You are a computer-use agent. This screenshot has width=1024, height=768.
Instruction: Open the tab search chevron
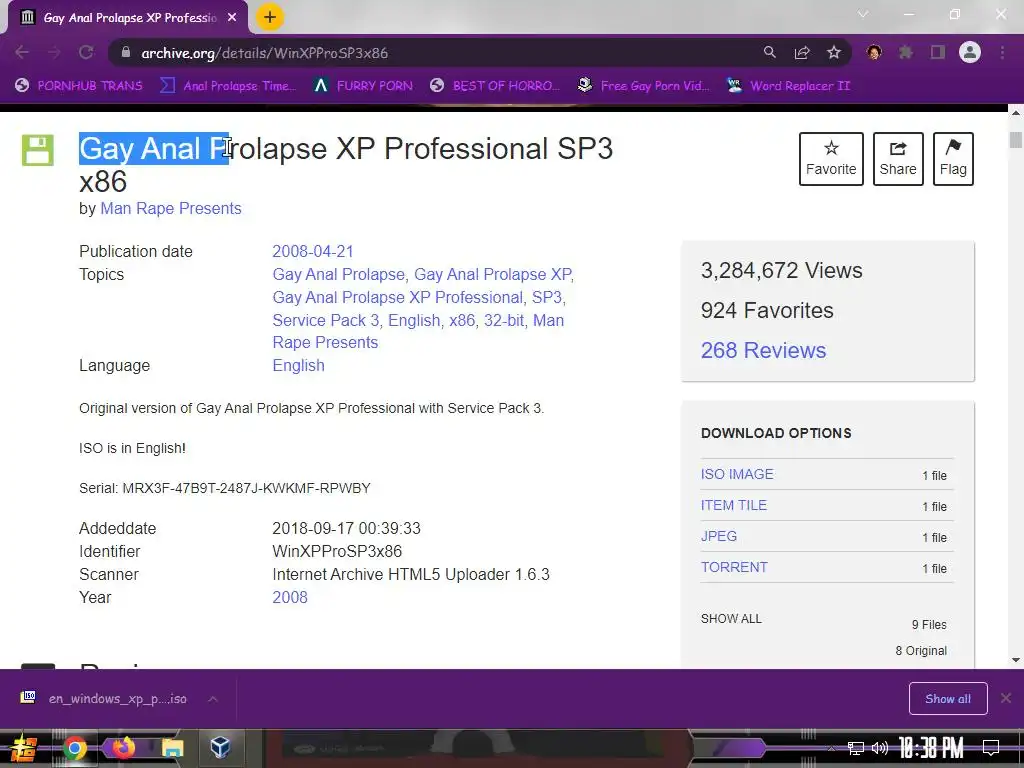(x=863, y=14)
